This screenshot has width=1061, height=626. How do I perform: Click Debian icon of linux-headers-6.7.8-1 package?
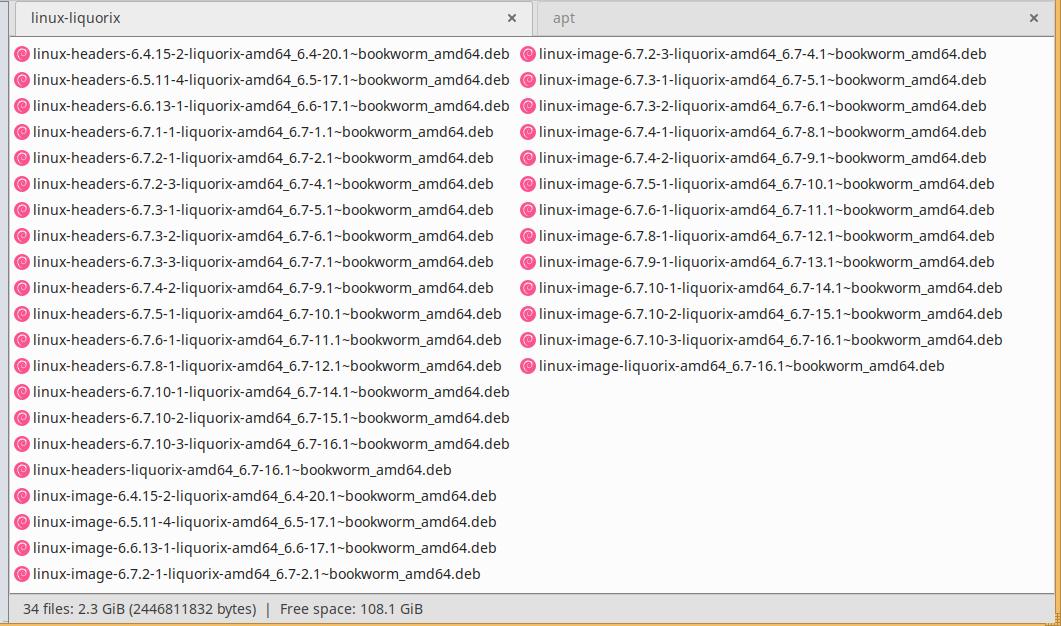pyautogui.click(x=22, y=366)
